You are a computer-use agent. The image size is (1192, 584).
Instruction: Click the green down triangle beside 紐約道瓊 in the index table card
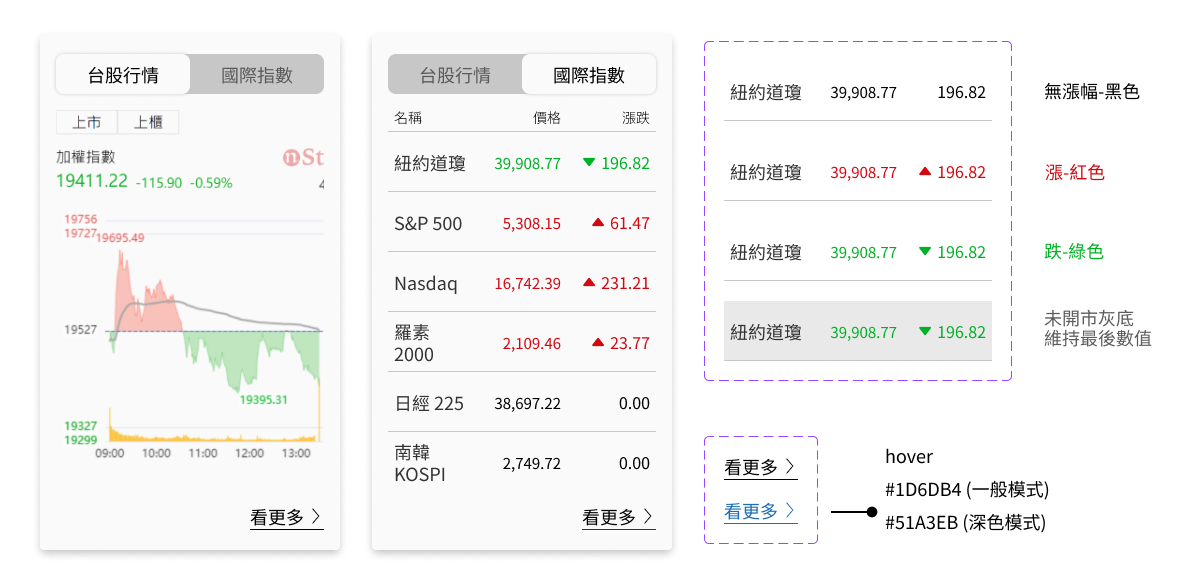click(588, 162)
